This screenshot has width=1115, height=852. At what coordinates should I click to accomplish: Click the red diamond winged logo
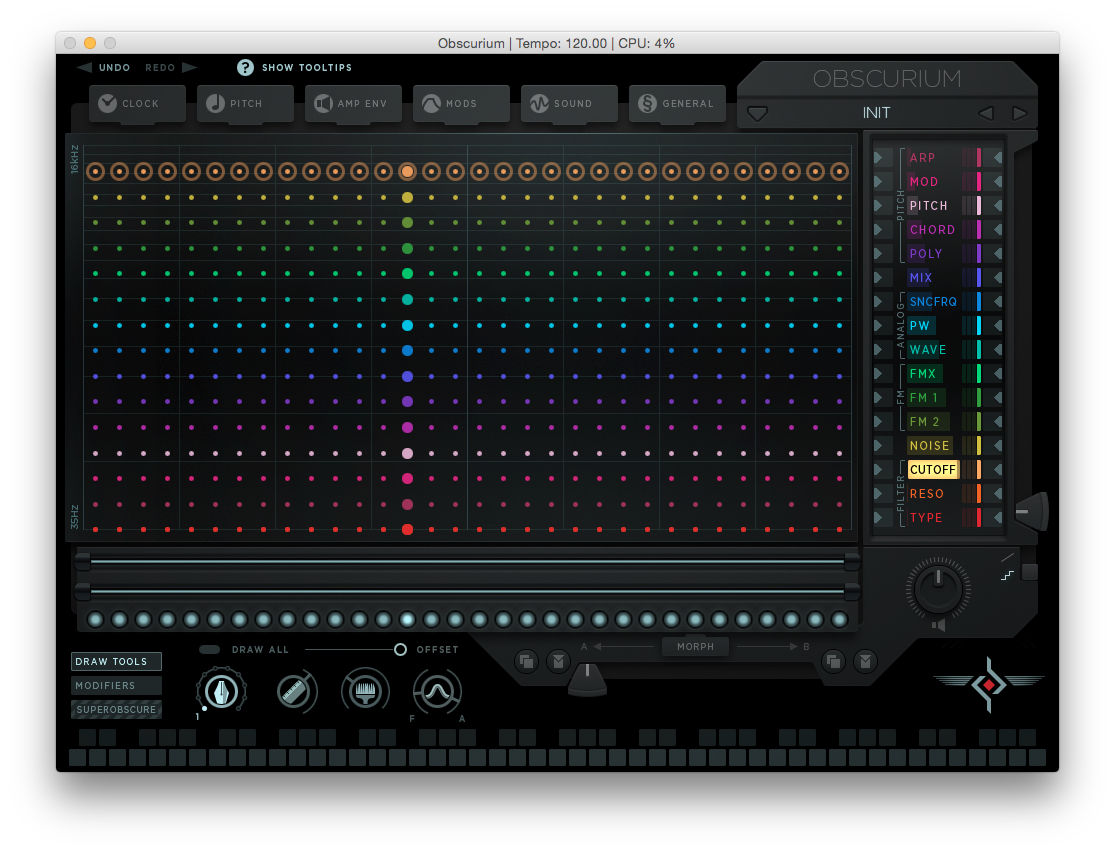click(x=988, y=684)
